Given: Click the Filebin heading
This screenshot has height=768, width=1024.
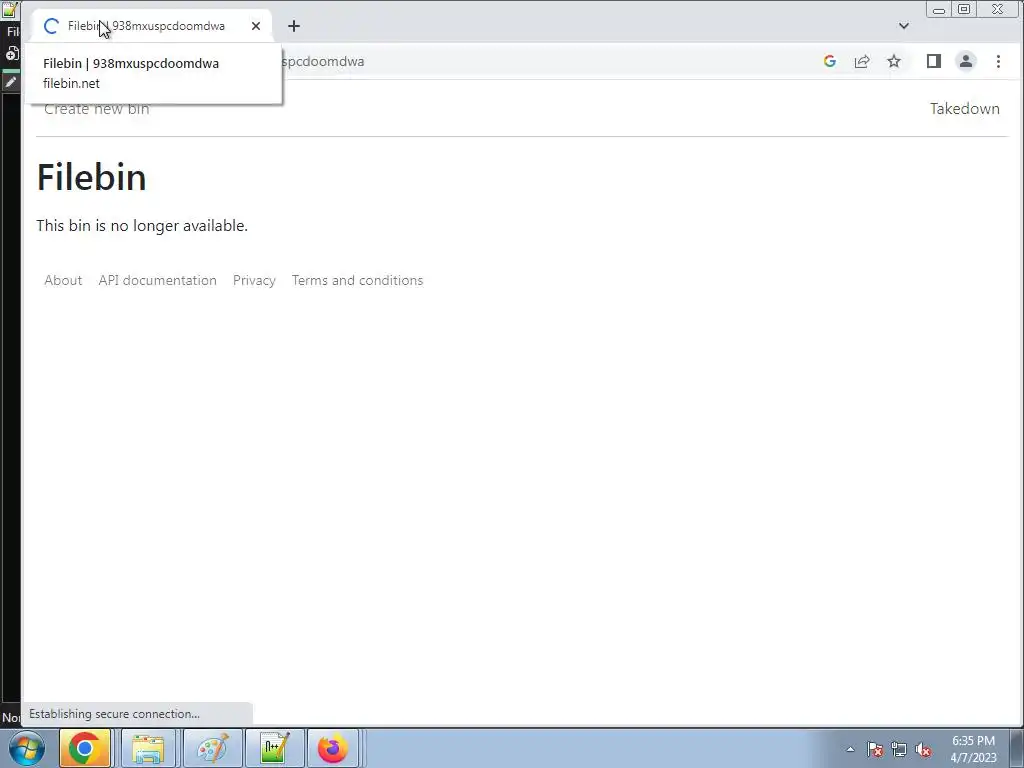Looking at the screenshot, I should click(x=91, y=177).
